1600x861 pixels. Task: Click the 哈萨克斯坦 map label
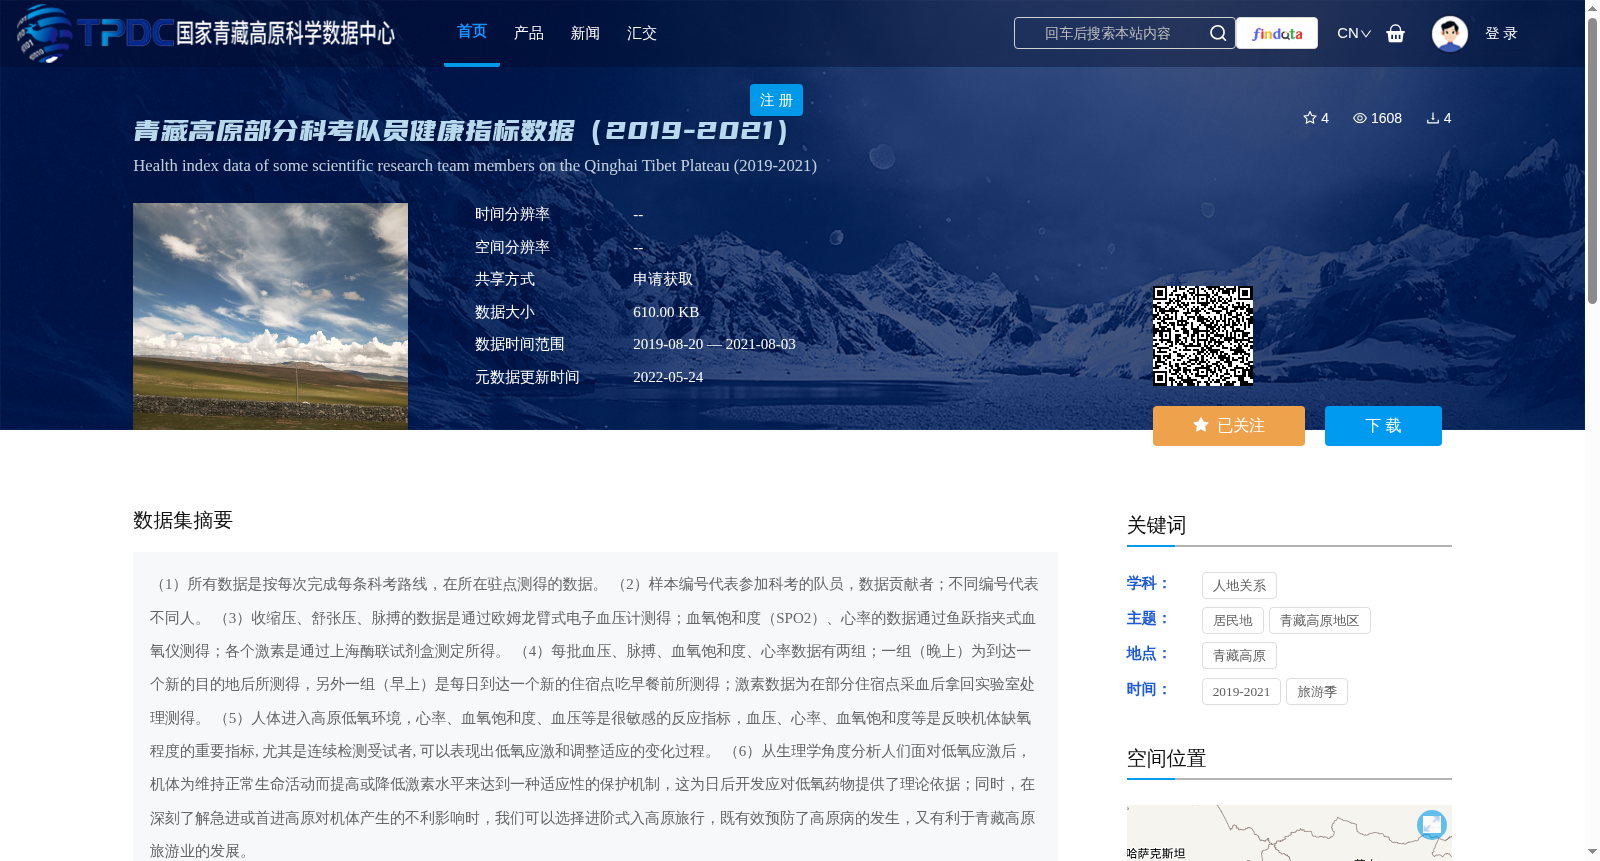[1156, 853]
